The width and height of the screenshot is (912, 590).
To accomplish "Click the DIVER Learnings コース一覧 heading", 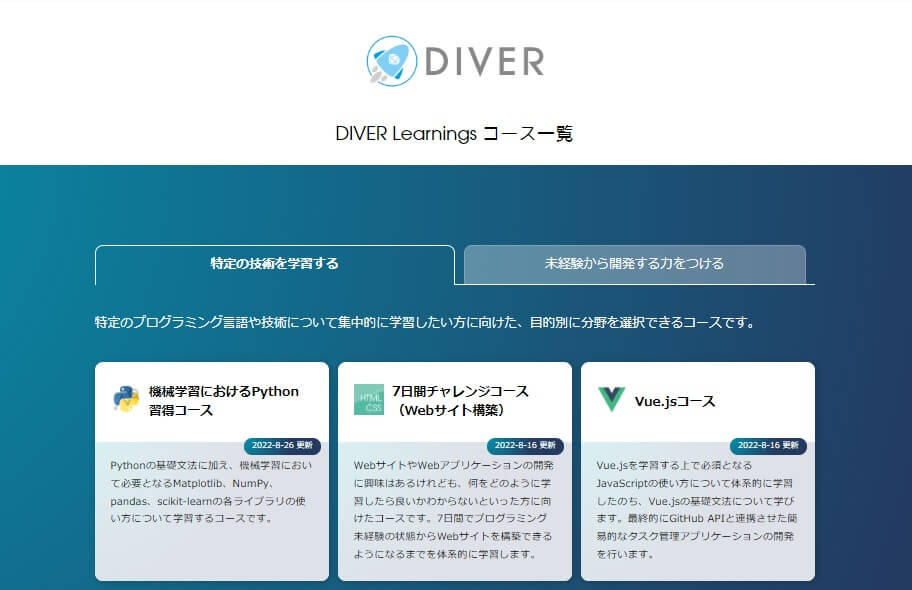I will [x=454, y=134].
